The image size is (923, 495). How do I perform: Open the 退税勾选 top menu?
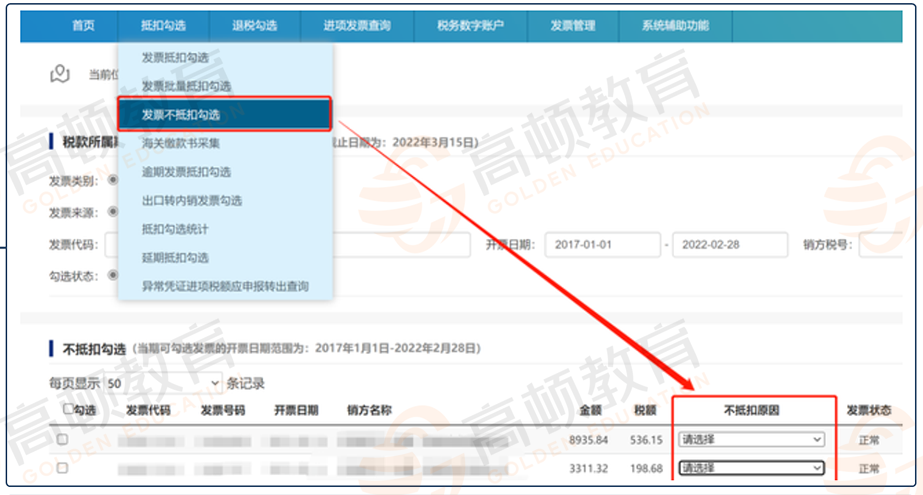[254, 26]
